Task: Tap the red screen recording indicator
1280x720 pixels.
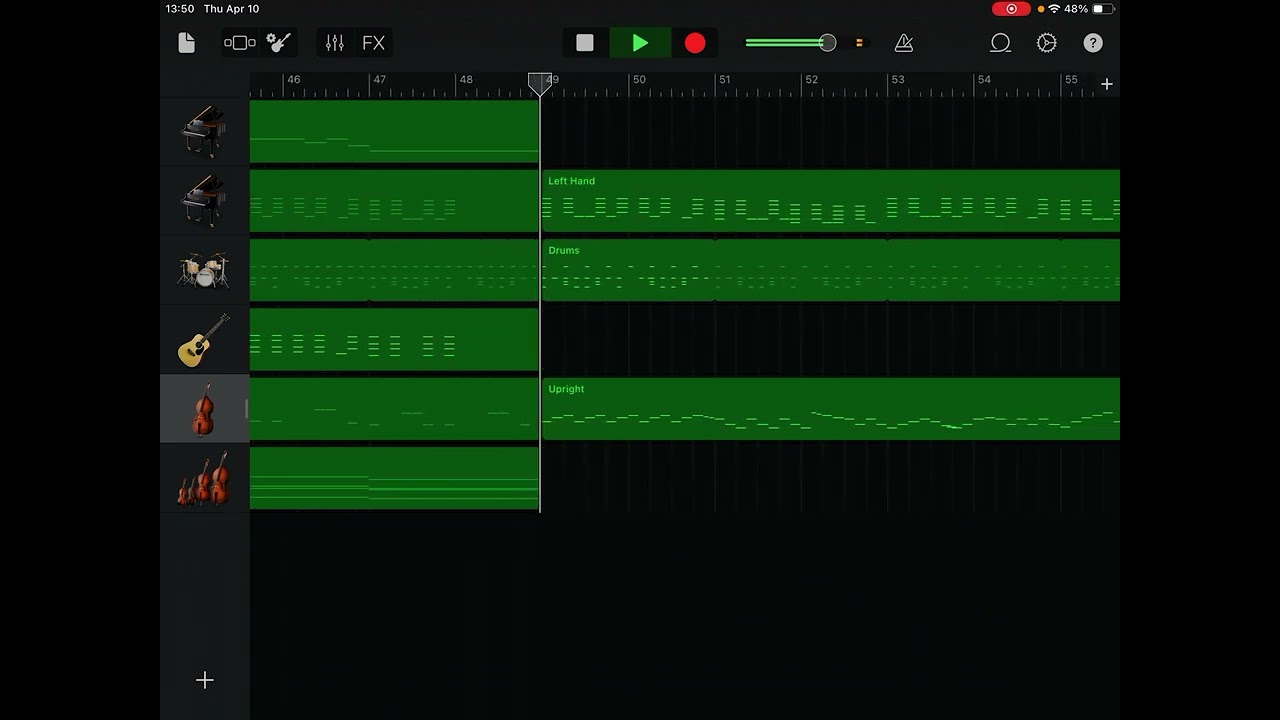Action: click(1011, 9)
